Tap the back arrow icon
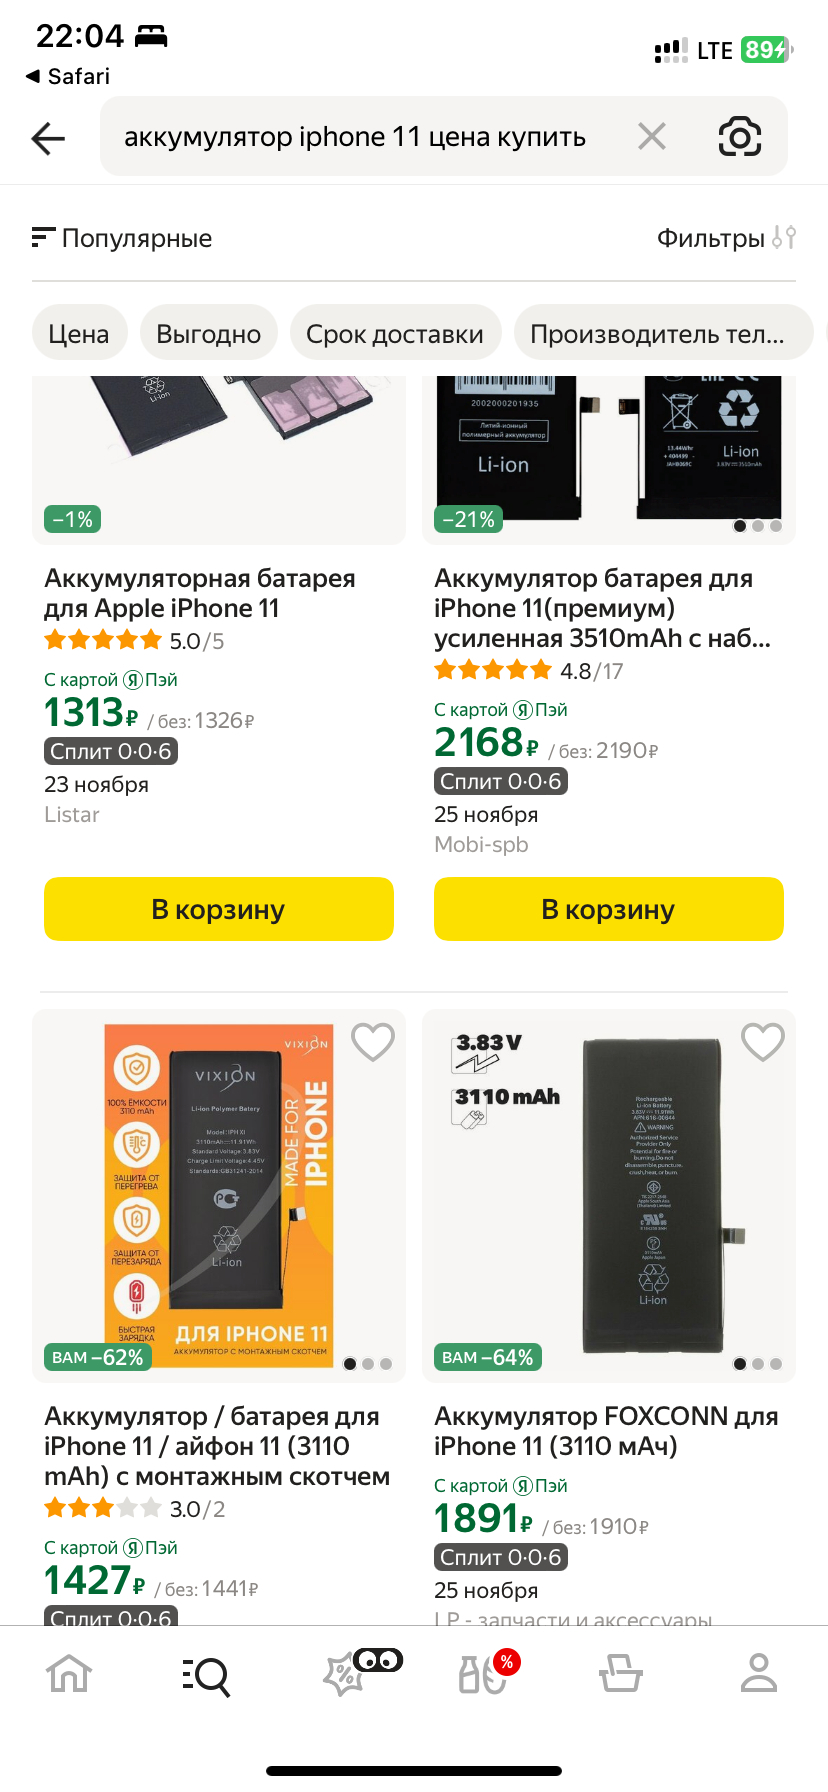 coord(48,138)
